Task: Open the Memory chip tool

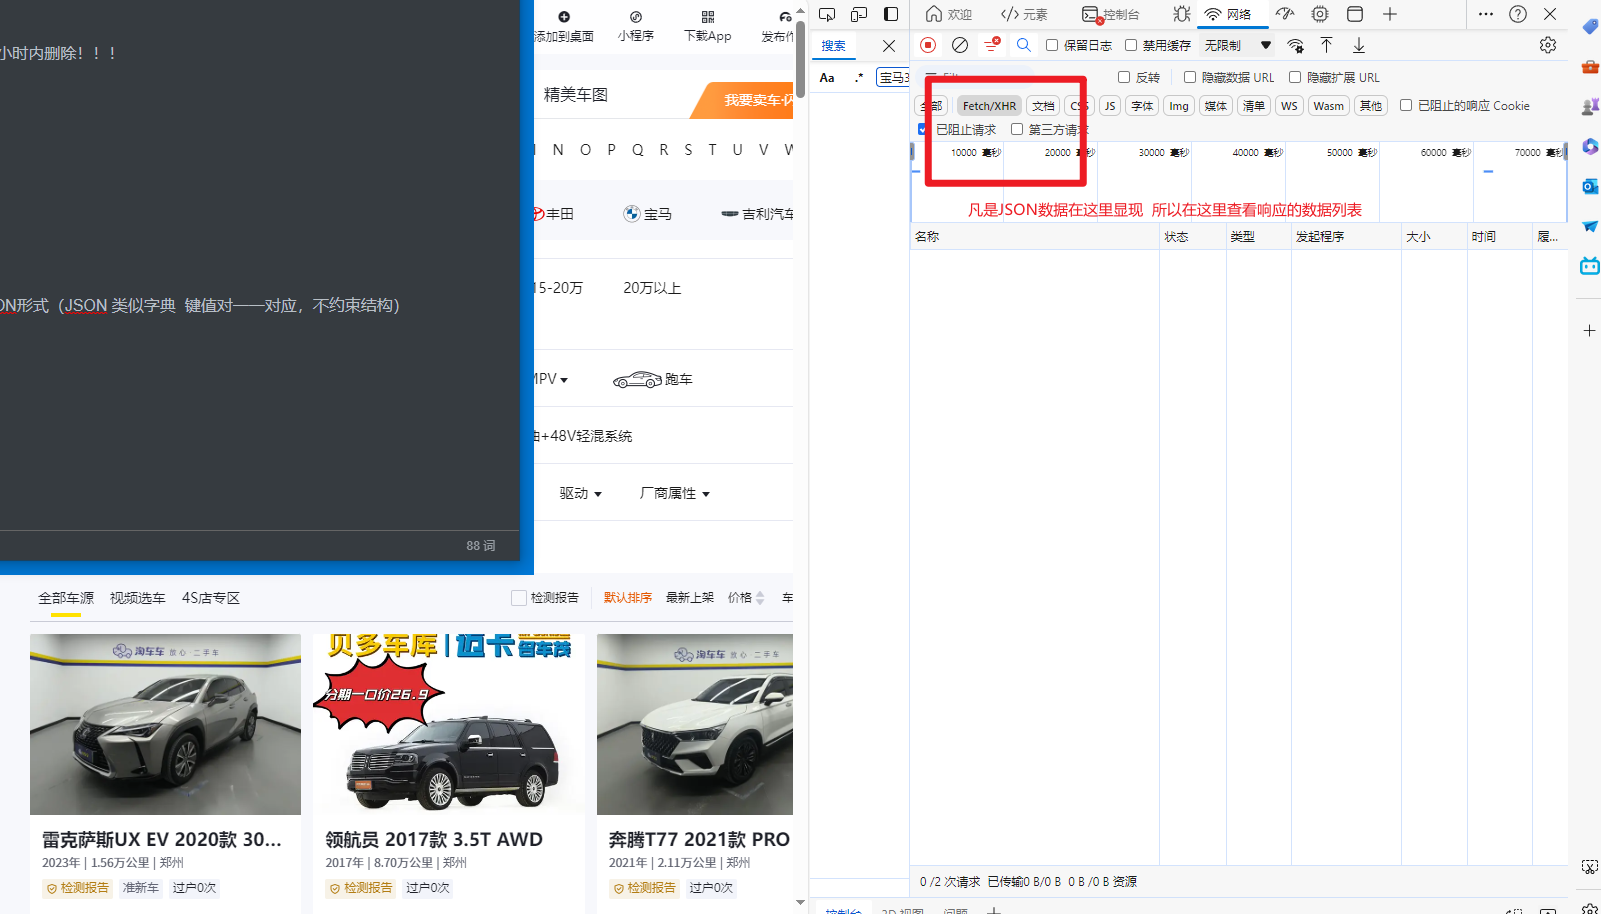Action: click(1320, 14)
